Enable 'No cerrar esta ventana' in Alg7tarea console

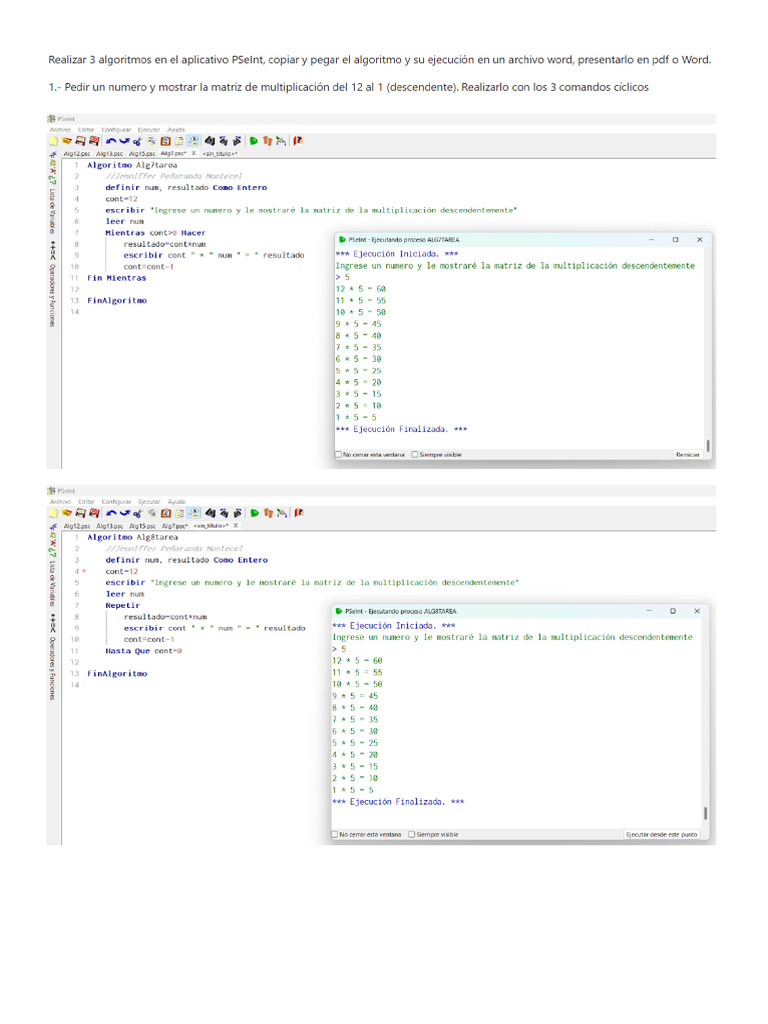click(338, 454)
